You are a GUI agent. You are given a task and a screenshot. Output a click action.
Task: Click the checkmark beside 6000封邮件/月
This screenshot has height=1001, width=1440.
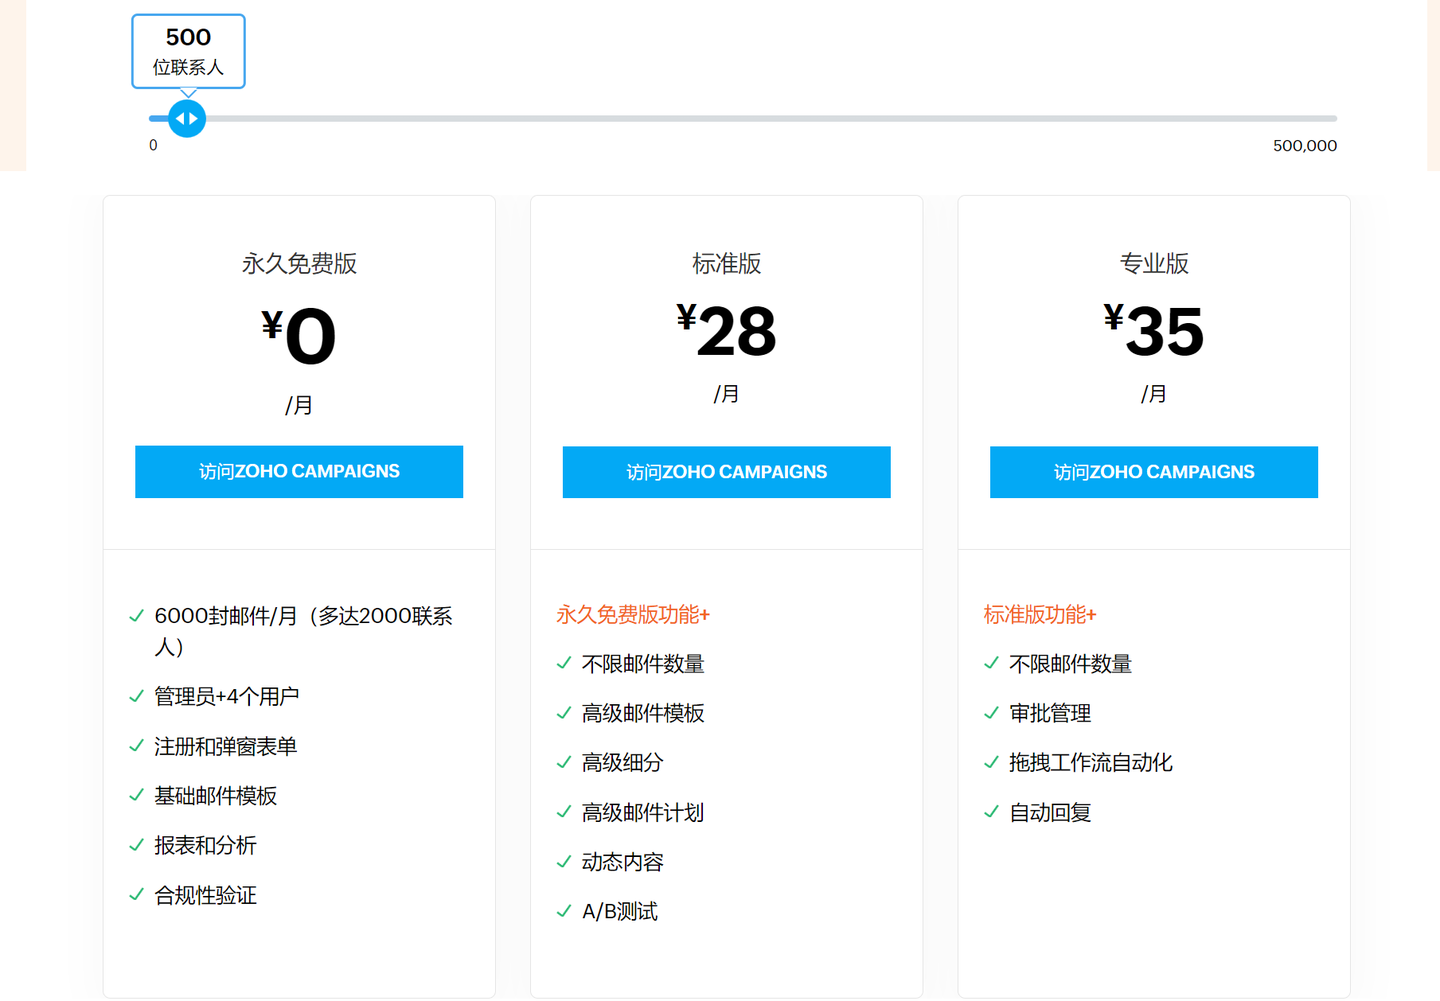(137, 616)
